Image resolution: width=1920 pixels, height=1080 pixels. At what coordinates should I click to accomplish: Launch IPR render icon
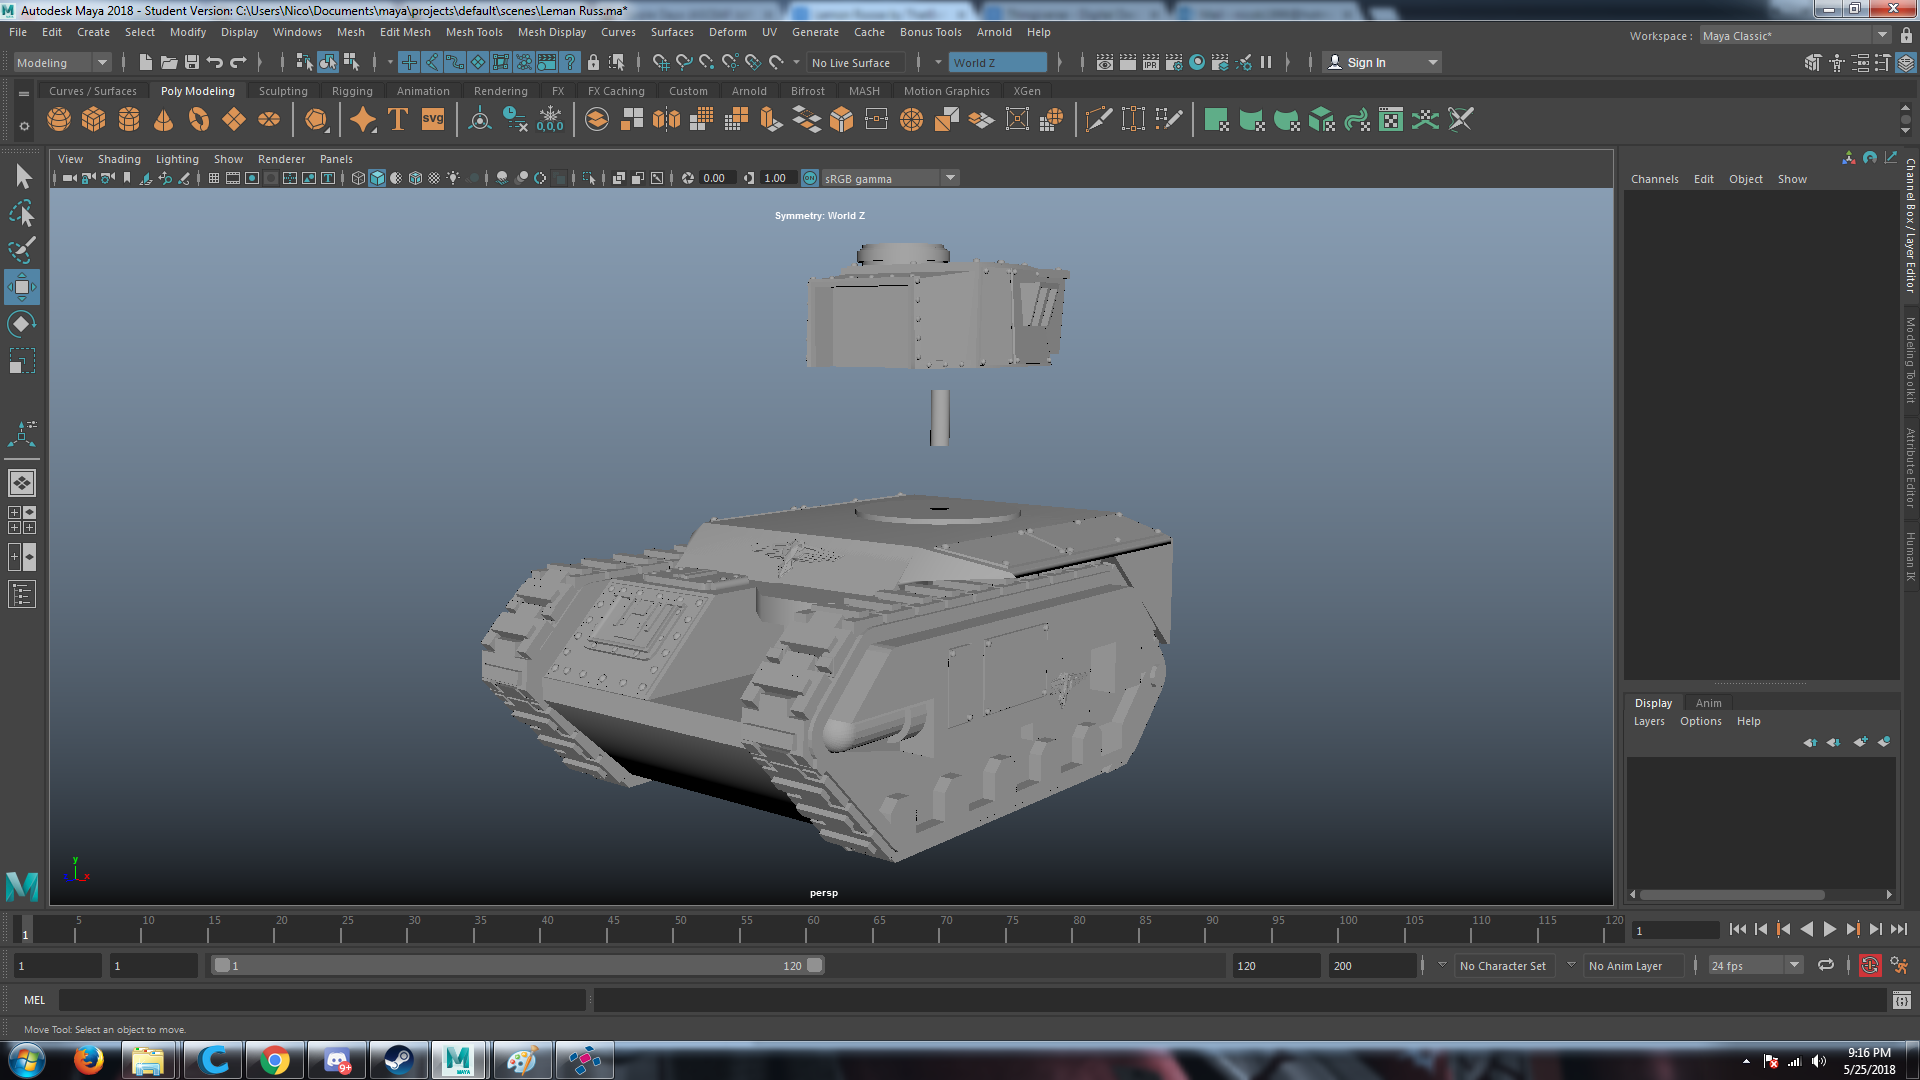tap(1151, 62)
